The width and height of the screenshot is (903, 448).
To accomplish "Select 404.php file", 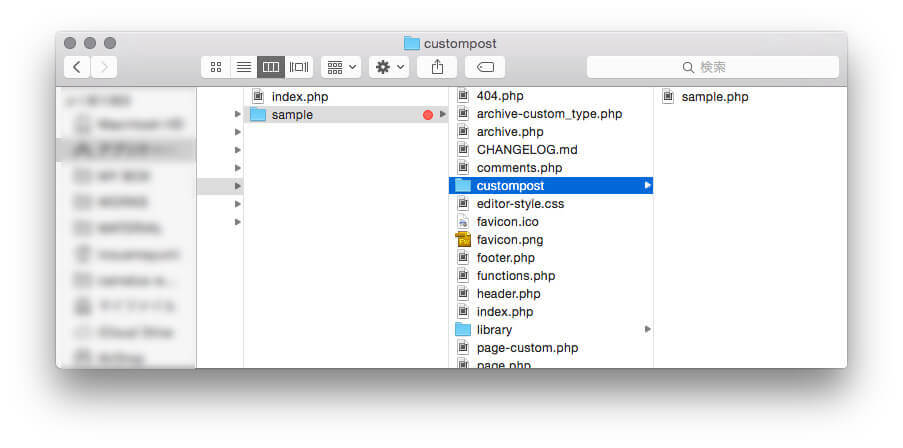I will (551, 96).
